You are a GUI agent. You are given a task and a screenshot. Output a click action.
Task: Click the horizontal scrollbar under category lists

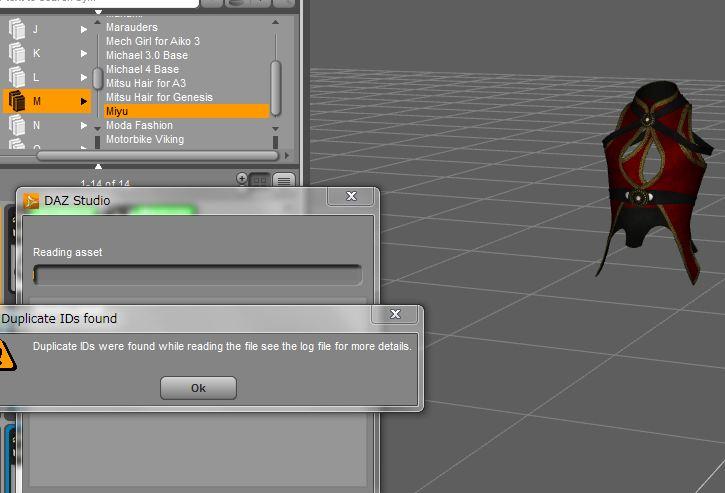point(158,155)
